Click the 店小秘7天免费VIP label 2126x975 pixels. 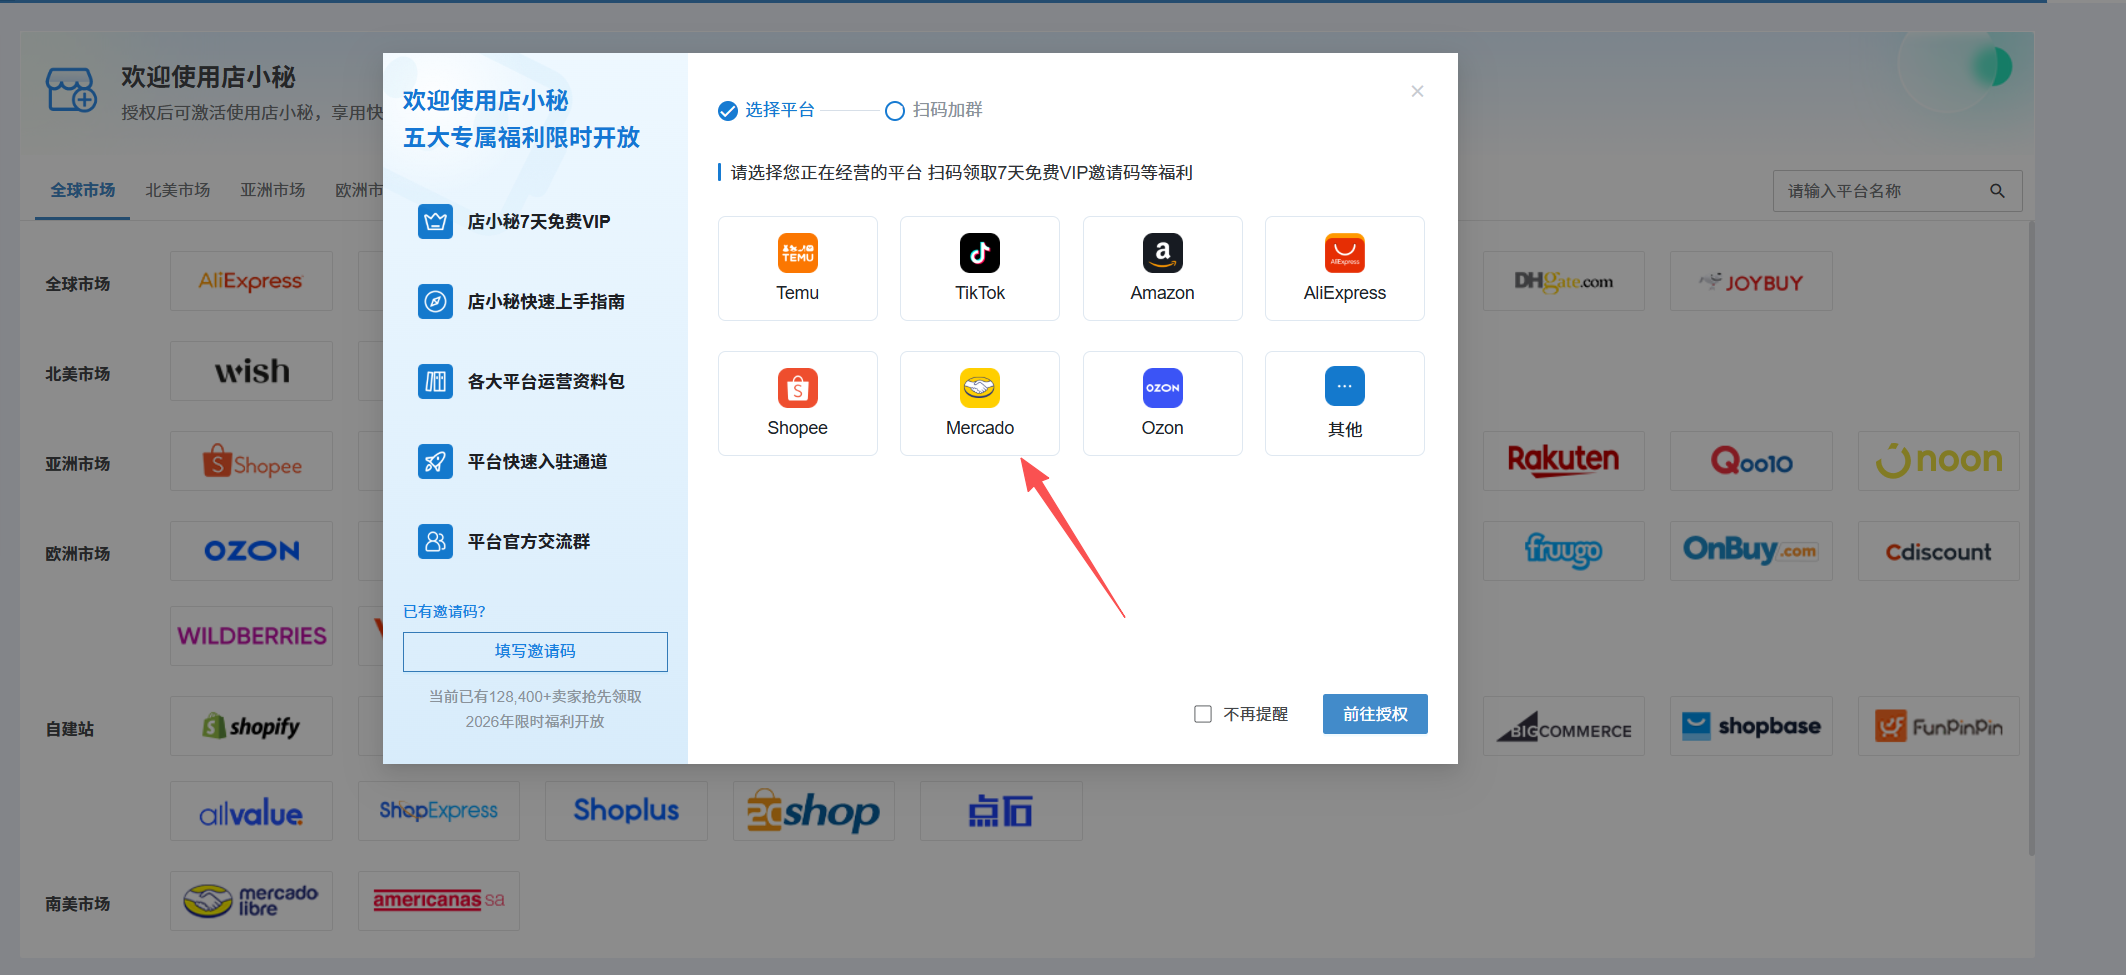[x=539, y=221]
